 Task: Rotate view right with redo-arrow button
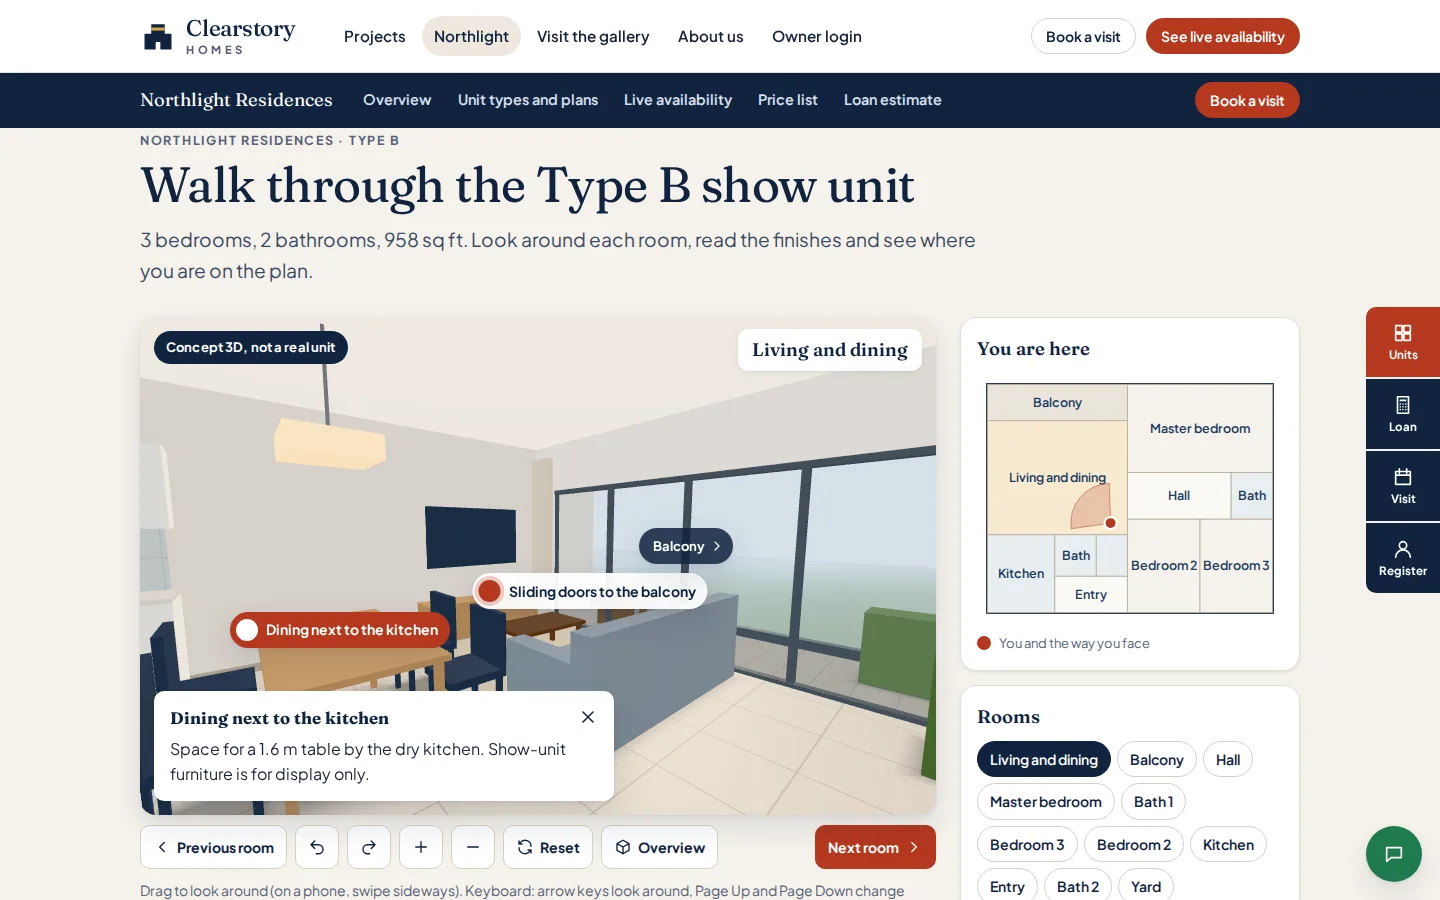pyautogui.click(x=369, y=847)
